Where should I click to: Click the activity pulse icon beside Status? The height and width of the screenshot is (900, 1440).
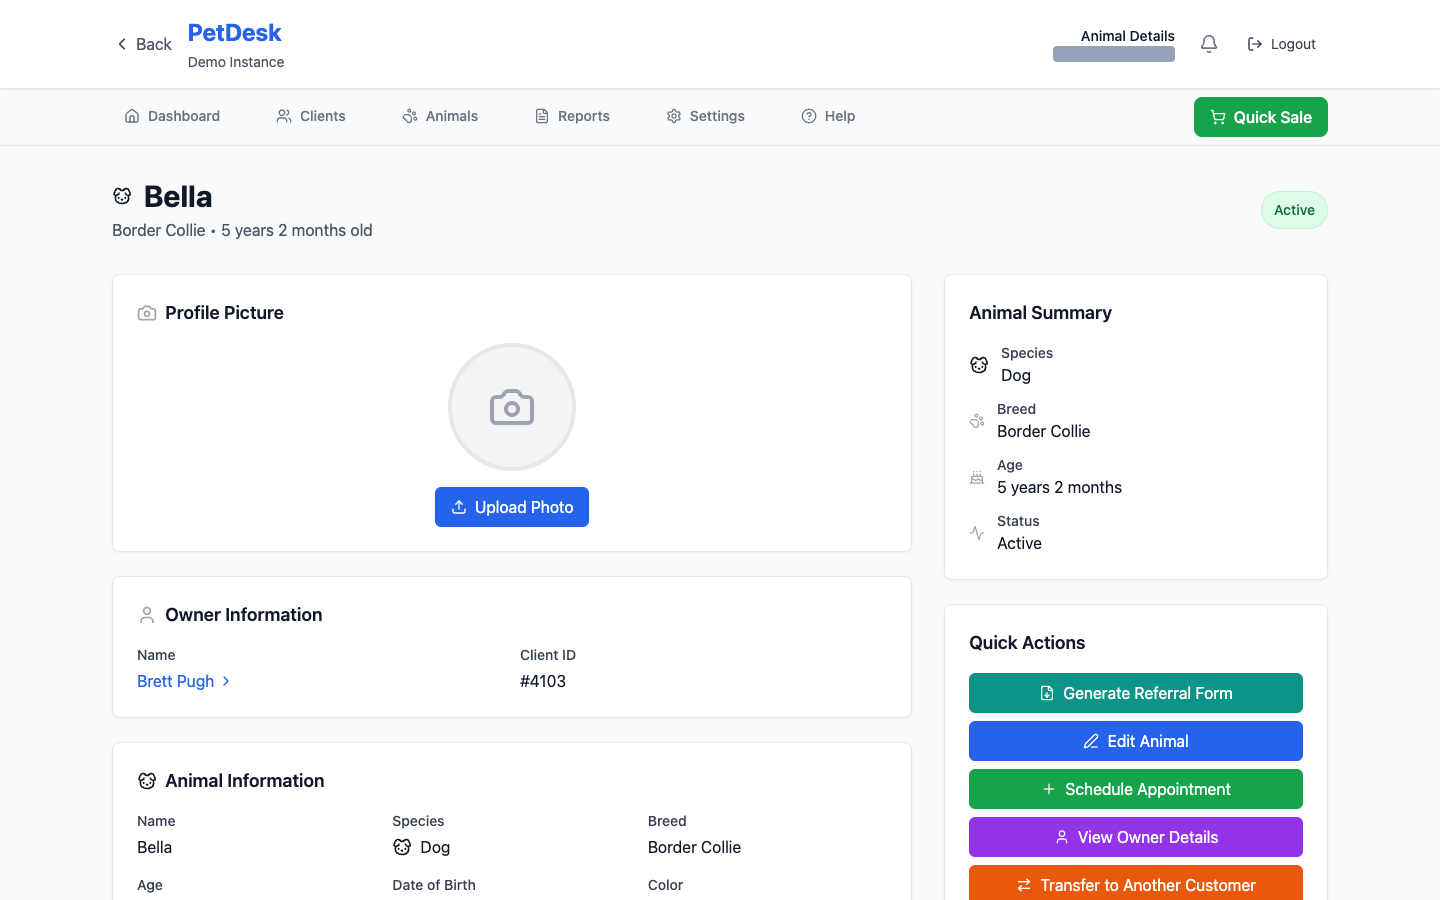(x=977, y=533)
